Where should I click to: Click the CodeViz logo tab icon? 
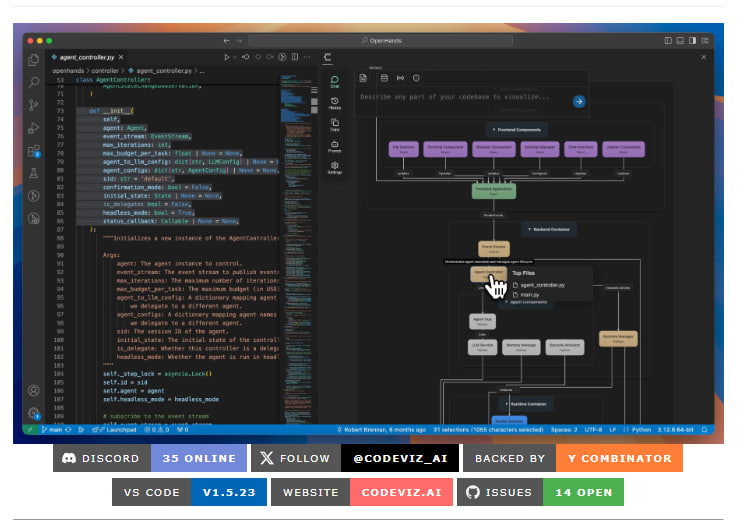click(328, 58)
